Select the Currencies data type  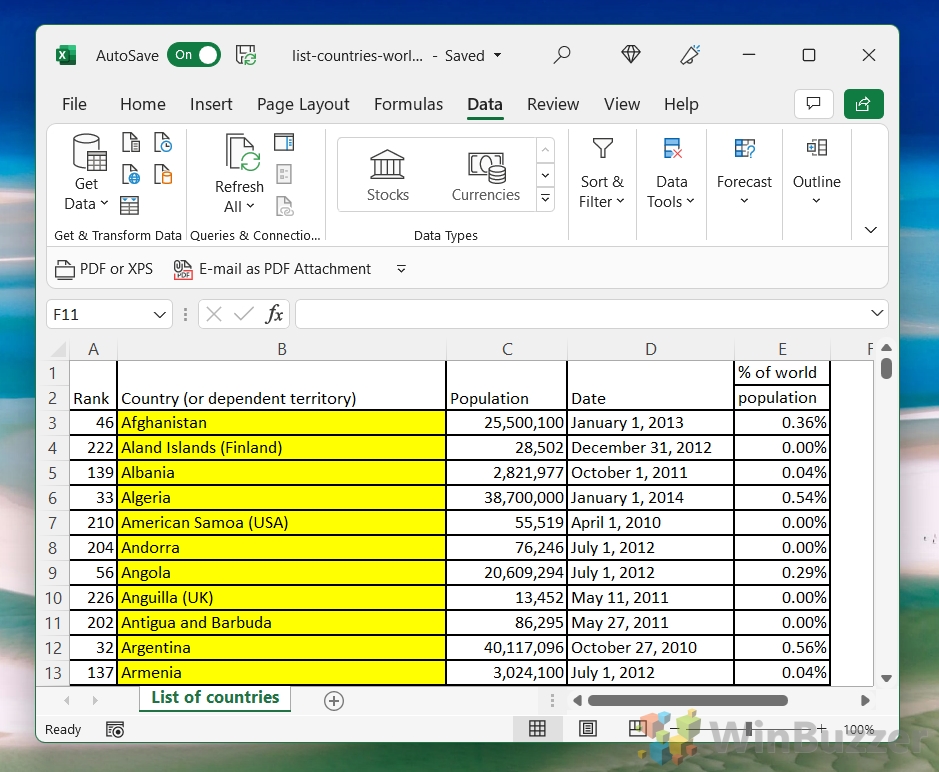click(485, 172)
